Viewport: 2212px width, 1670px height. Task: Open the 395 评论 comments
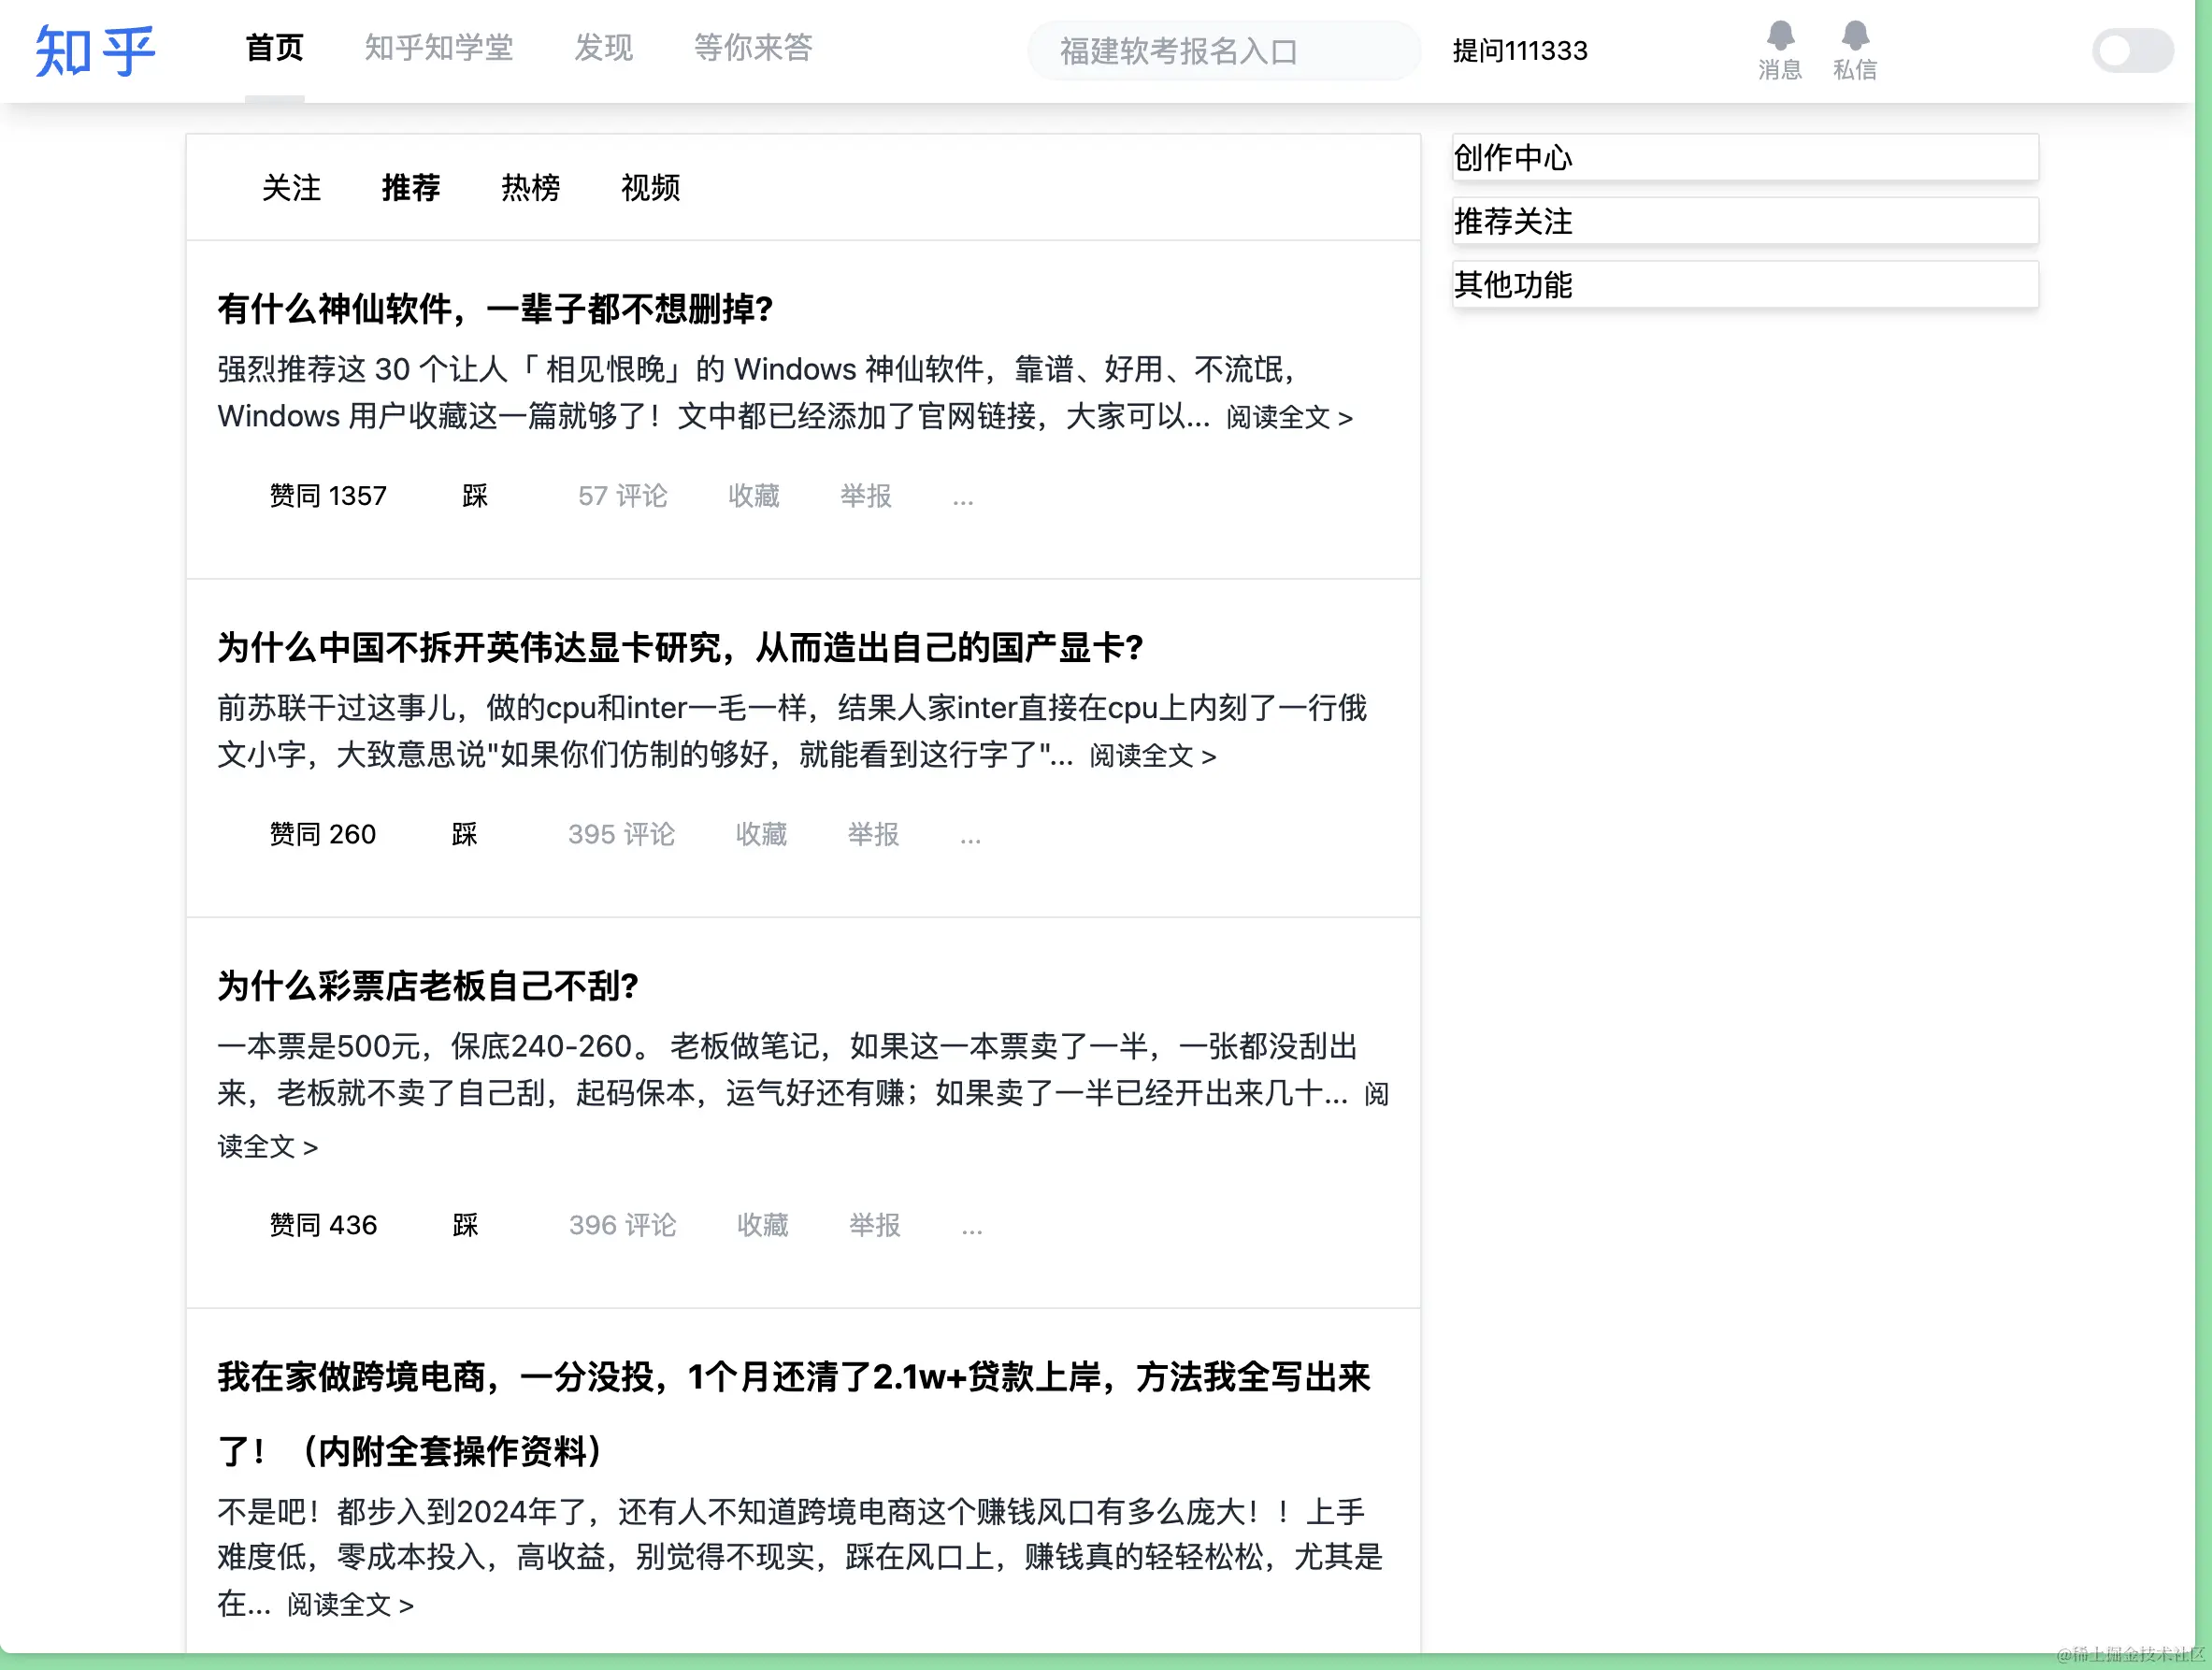pyautogui.click(x=620, y=834)
